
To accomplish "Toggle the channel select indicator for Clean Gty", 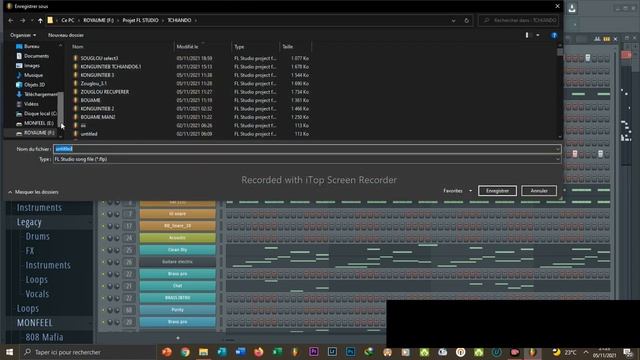I will point(221,250).
